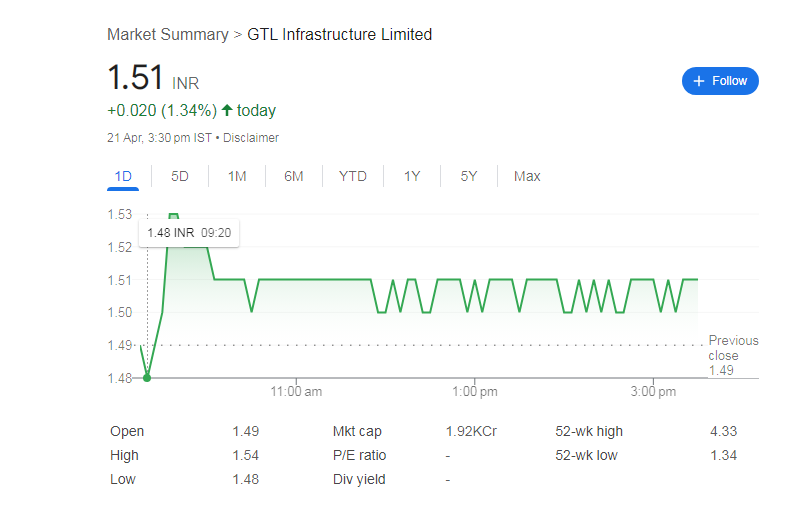Show the 1Y price chart
Screen dimensions: 805x510
tap(412, 177)
